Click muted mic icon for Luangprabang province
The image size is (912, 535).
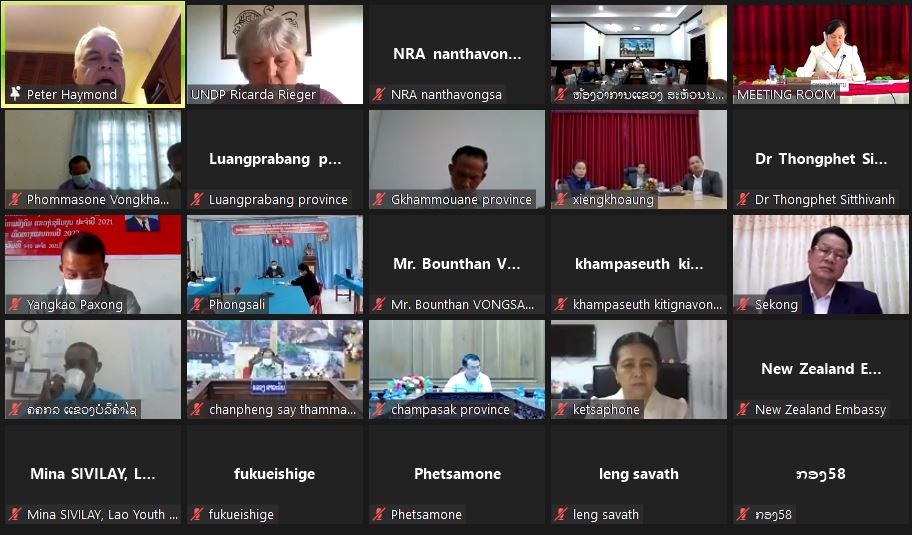(197, 199)
